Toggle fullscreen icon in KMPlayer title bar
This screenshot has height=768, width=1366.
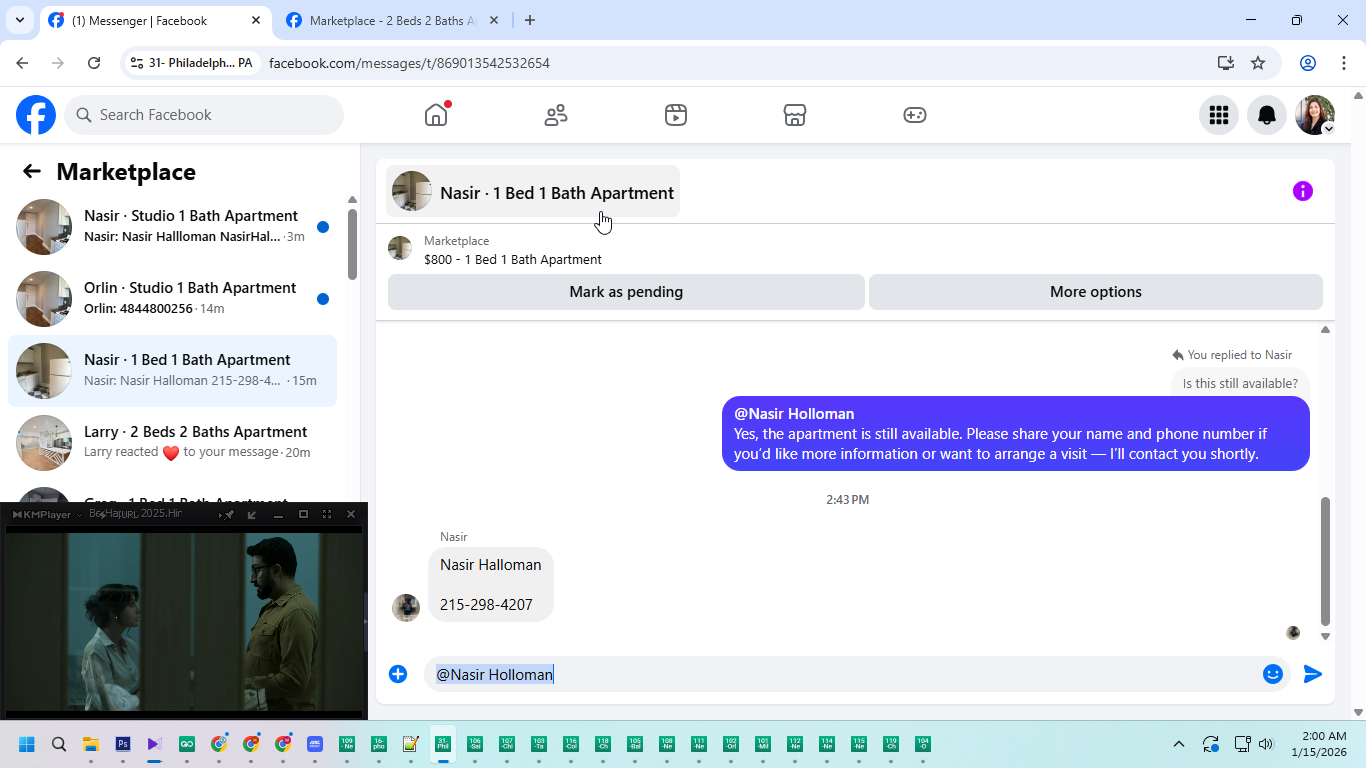[327, 514]
